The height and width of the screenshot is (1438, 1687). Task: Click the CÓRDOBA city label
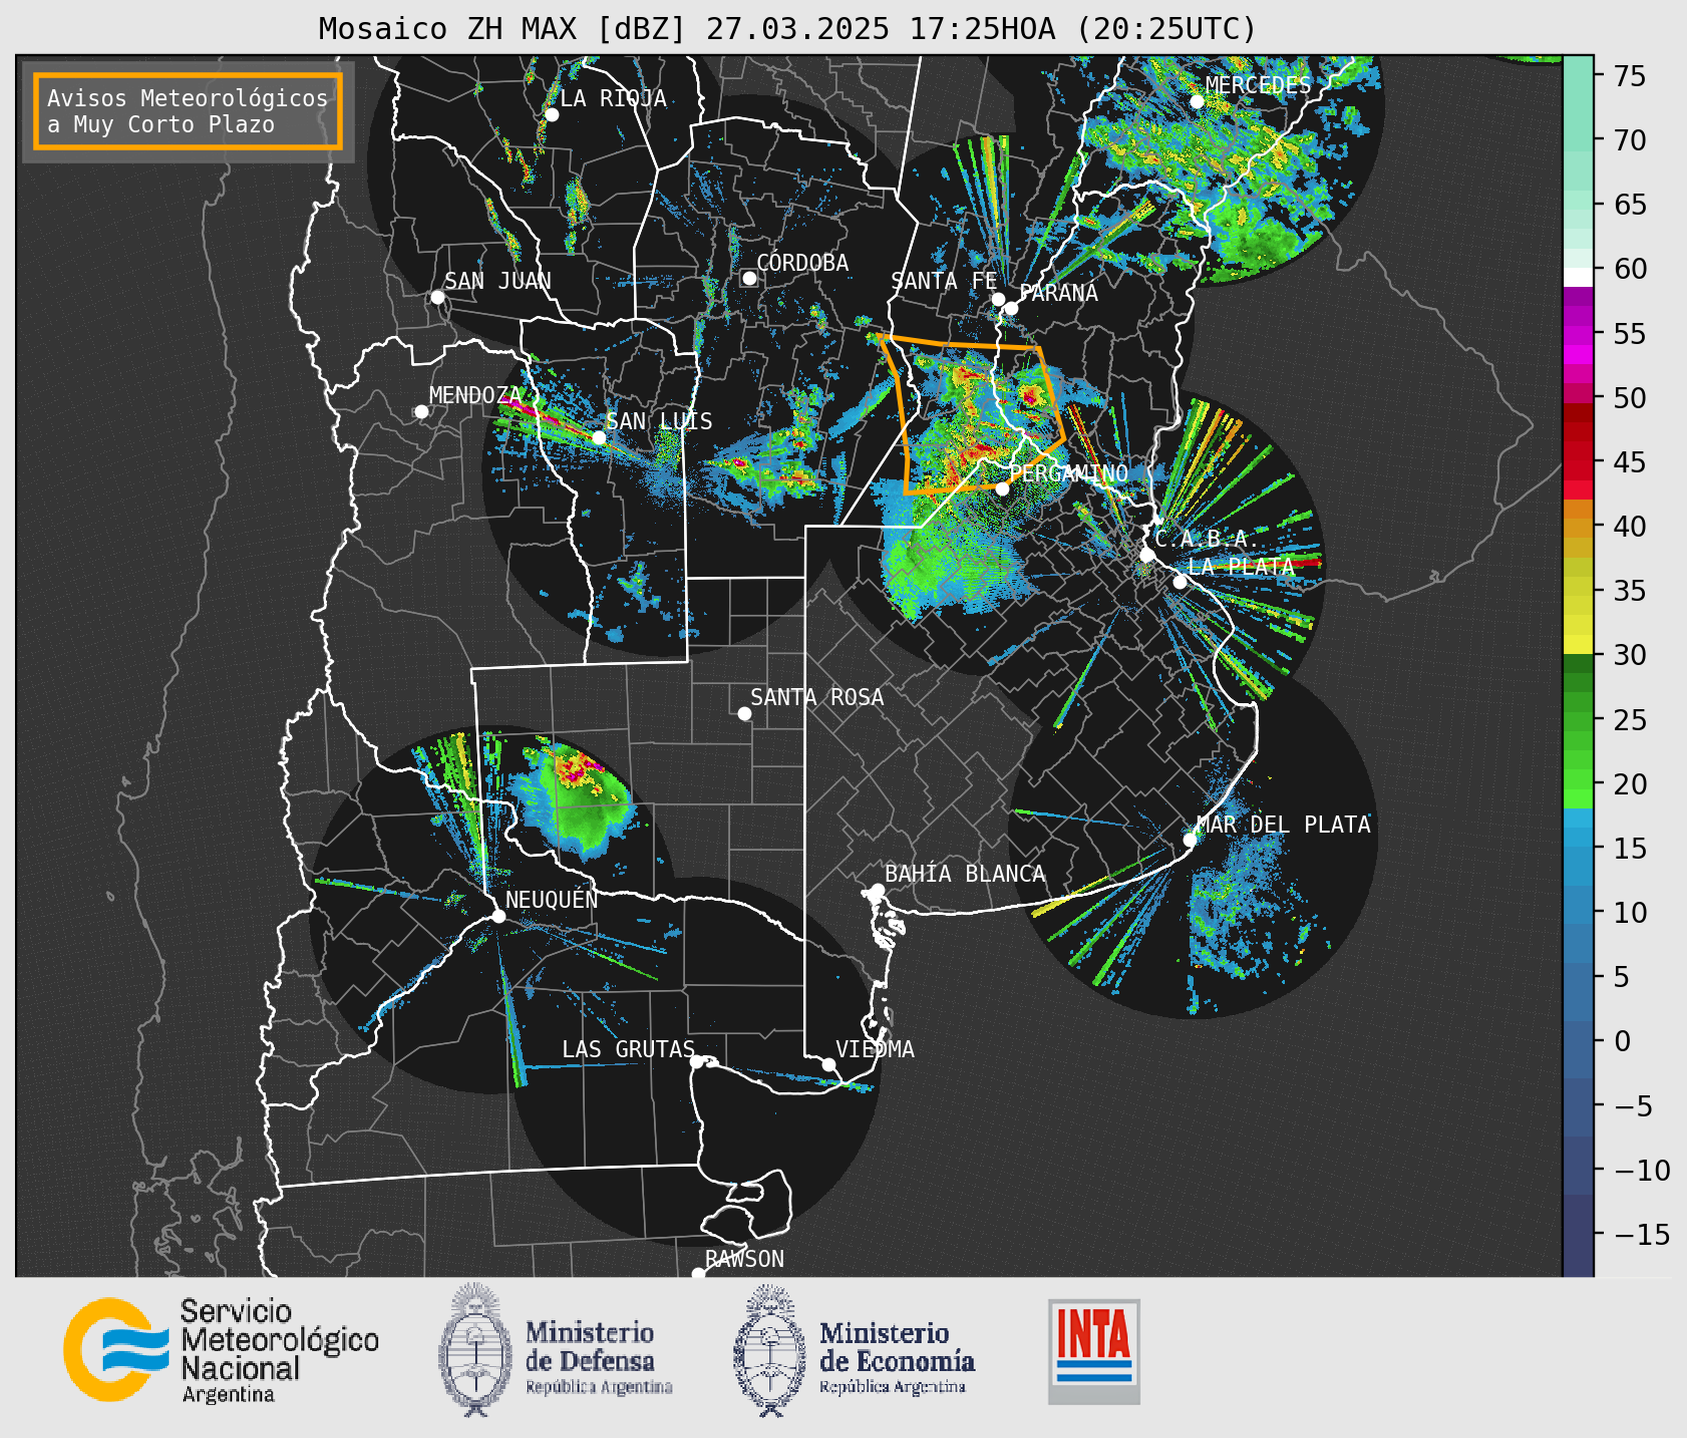802,262
